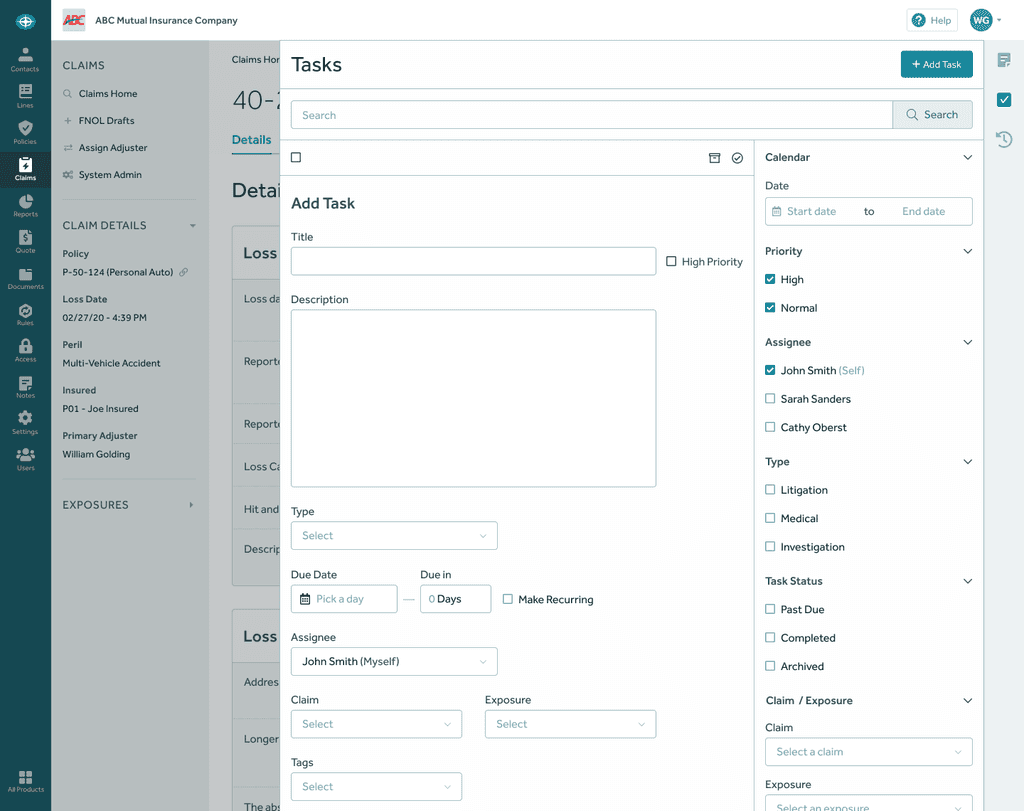Uncheck the High priority filter
This screenshot has width=1024, height=811.
point(770,279)
